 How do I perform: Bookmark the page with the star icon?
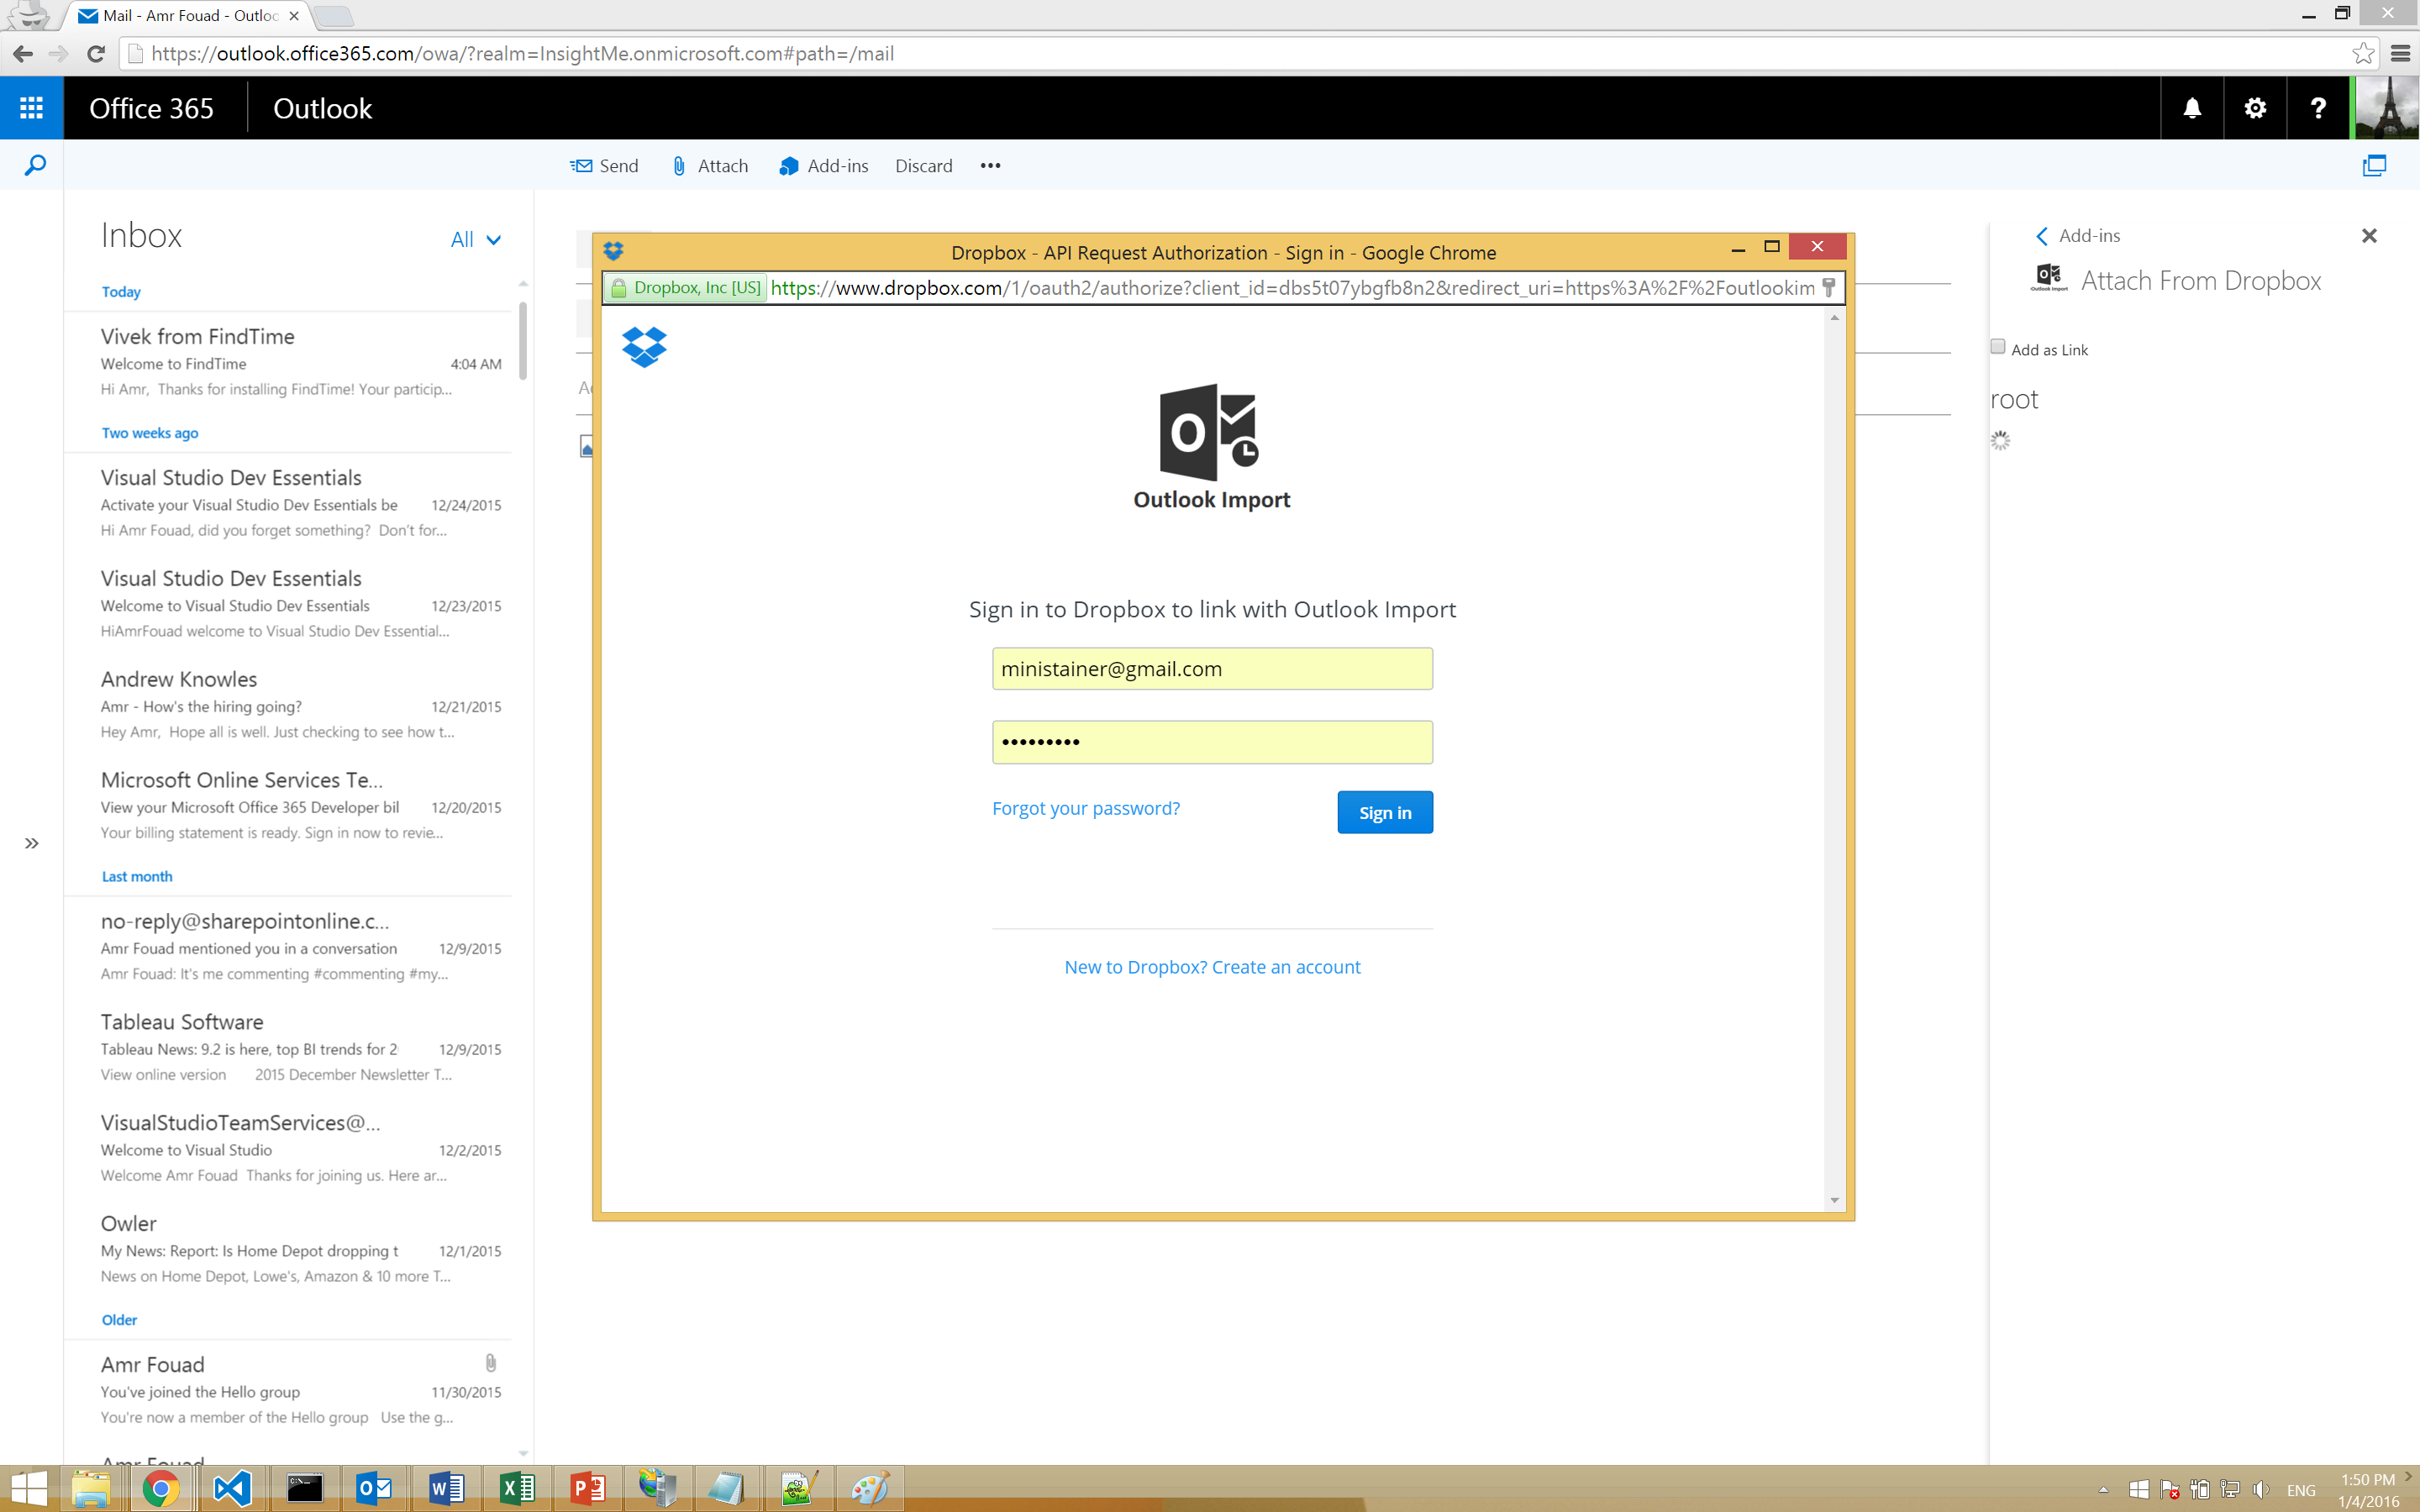tap(2363, 54)
